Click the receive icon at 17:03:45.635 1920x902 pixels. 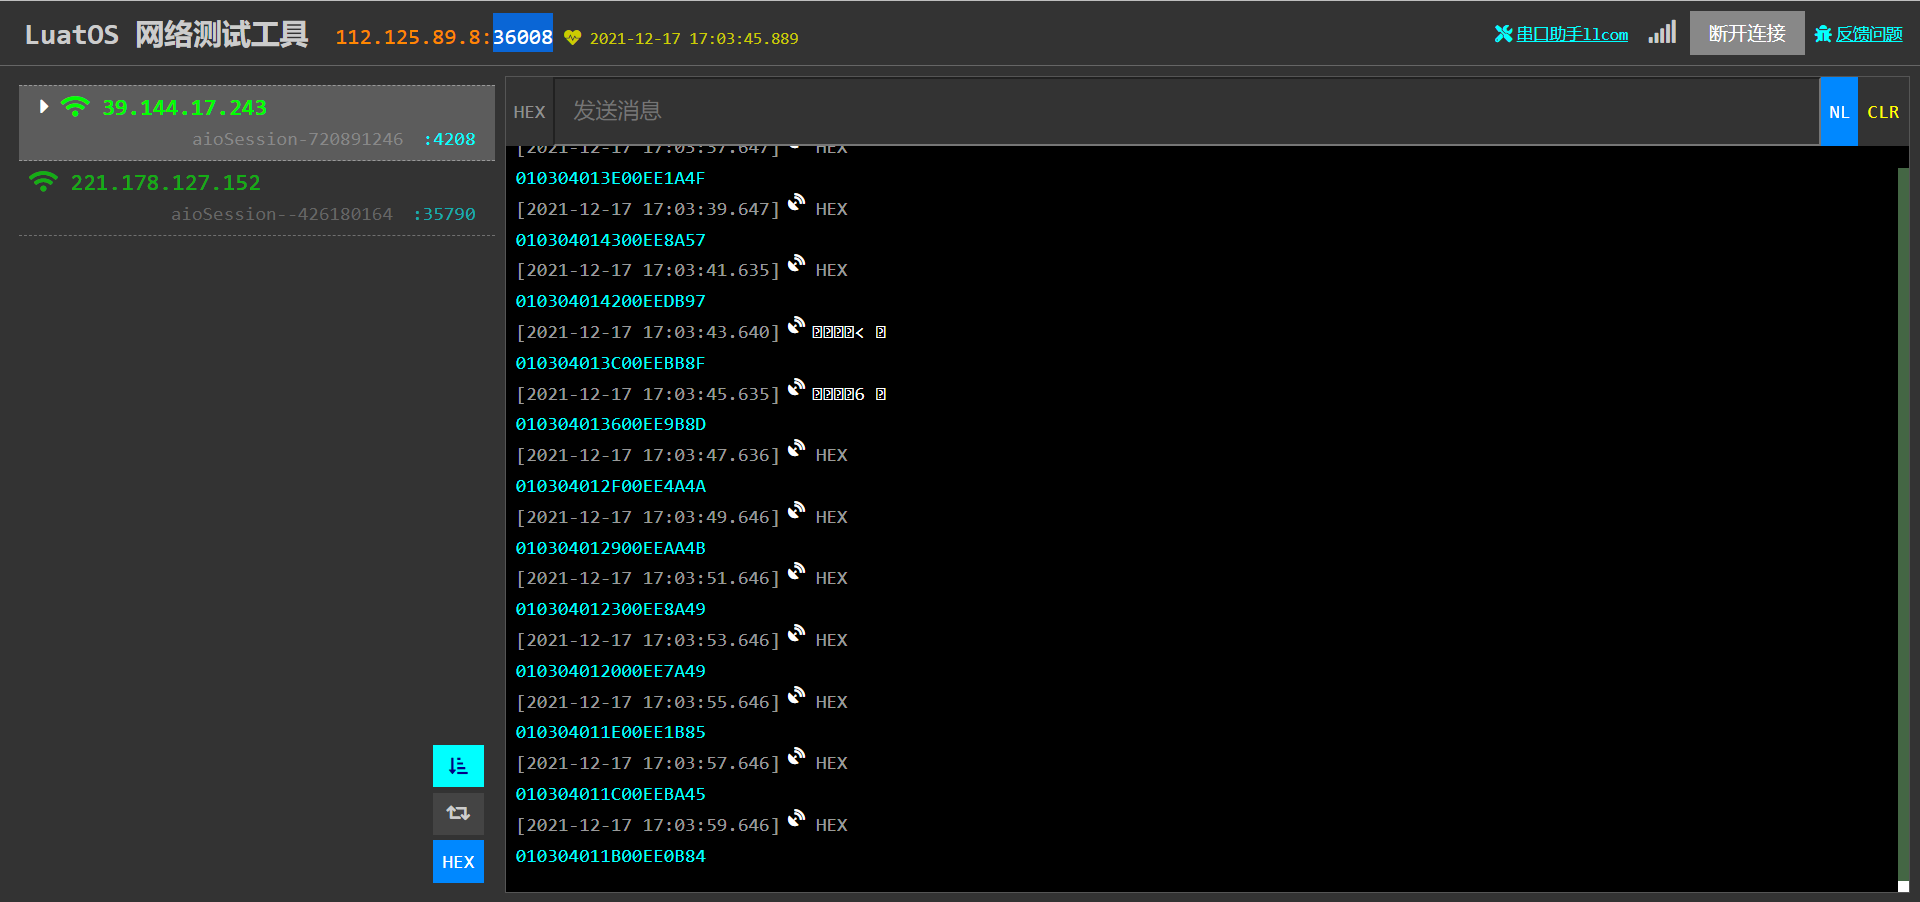pos(796,387)
